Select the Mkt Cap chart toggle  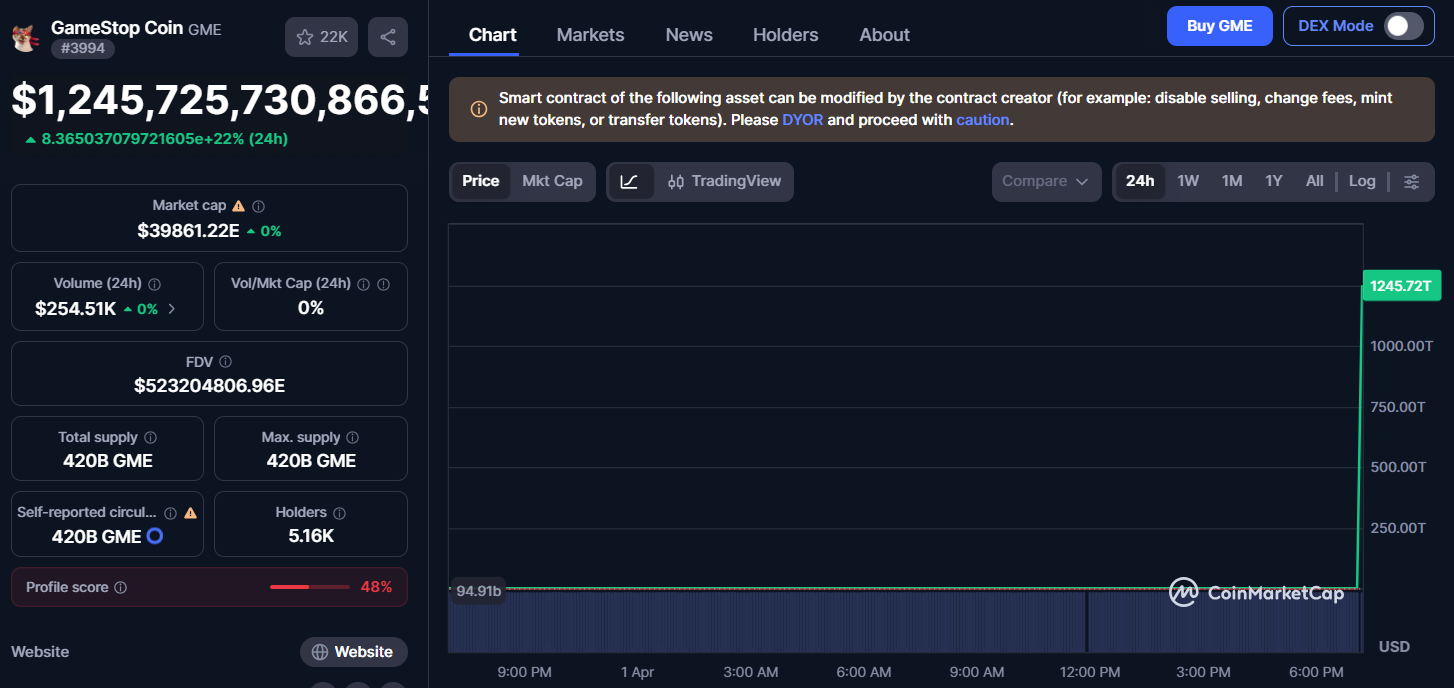pos(552,181)
